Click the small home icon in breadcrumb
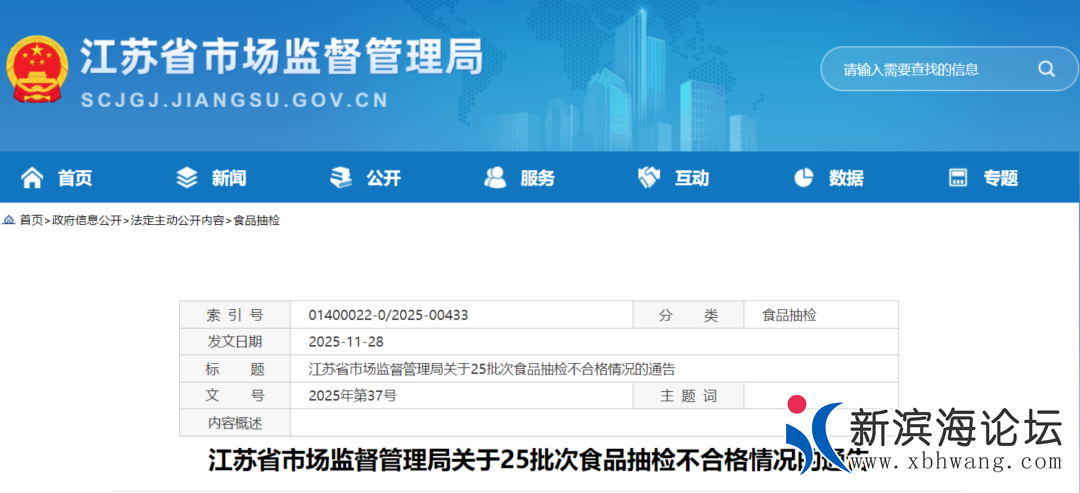Screen dimensions: 1080x493 (x=9, y=220)
